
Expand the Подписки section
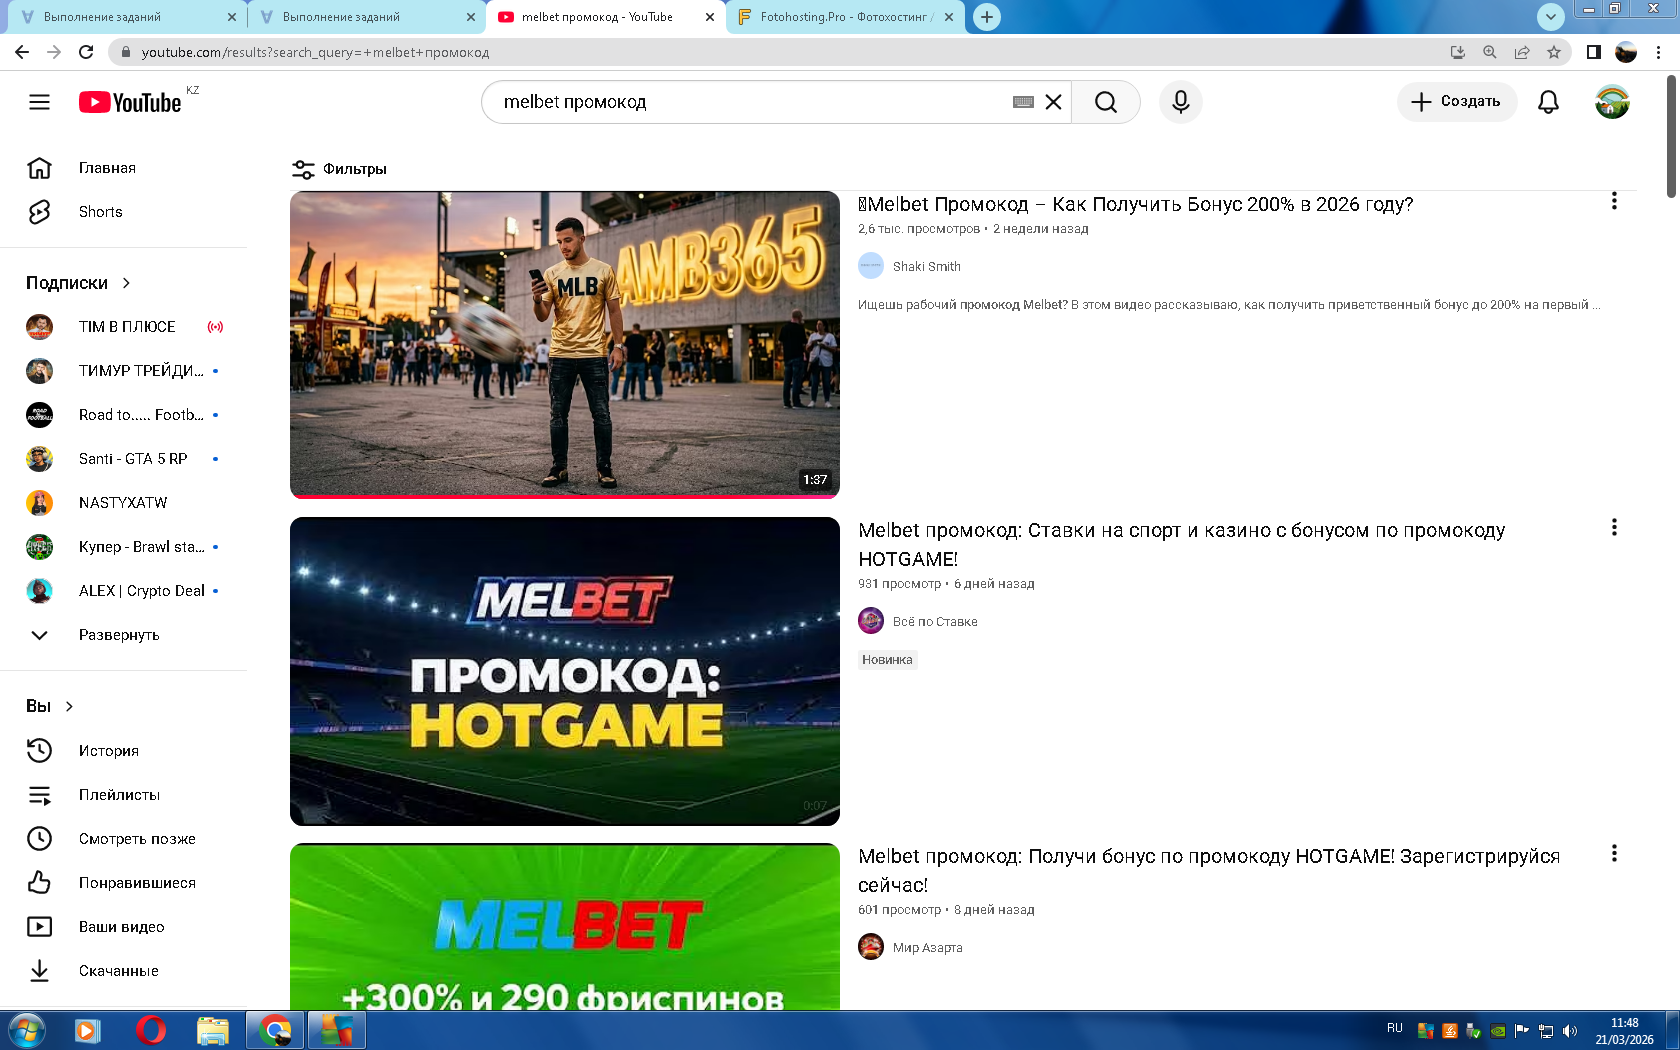coord(79,283)
